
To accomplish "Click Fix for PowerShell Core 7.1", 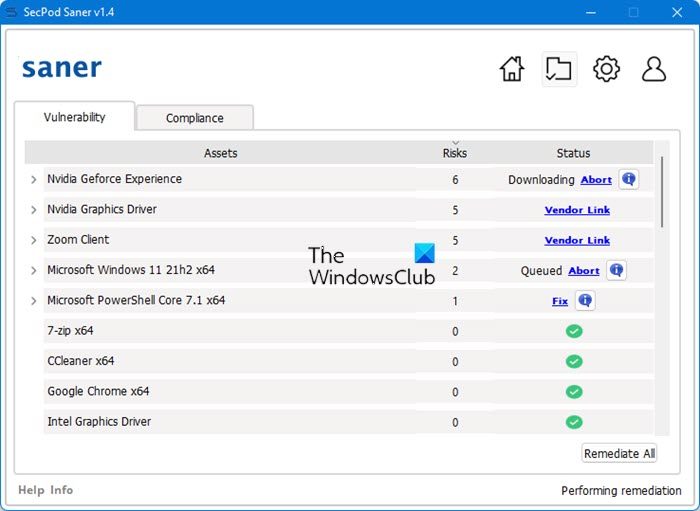I will point(560,301).
